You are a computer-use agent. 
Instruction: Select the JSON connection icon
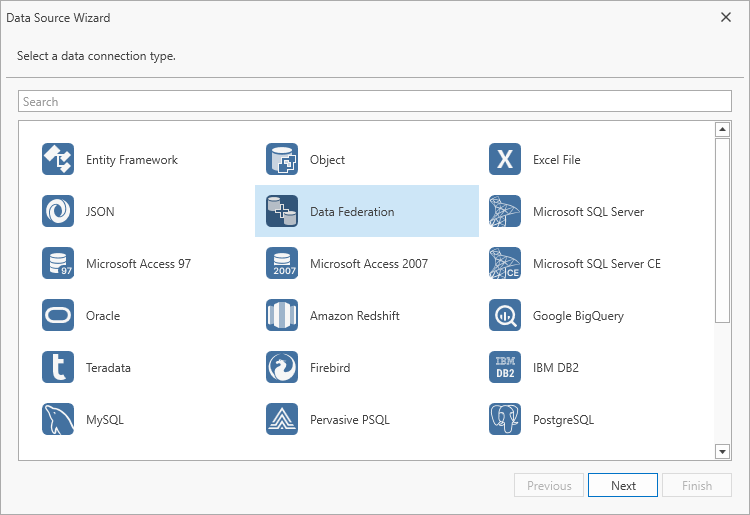tap(58, 212)
